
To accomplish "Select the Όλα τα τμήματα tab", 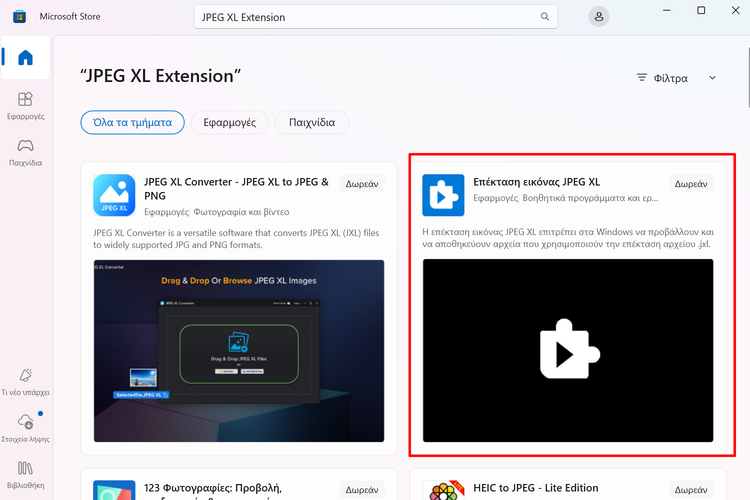I will (x=132, y=122).
